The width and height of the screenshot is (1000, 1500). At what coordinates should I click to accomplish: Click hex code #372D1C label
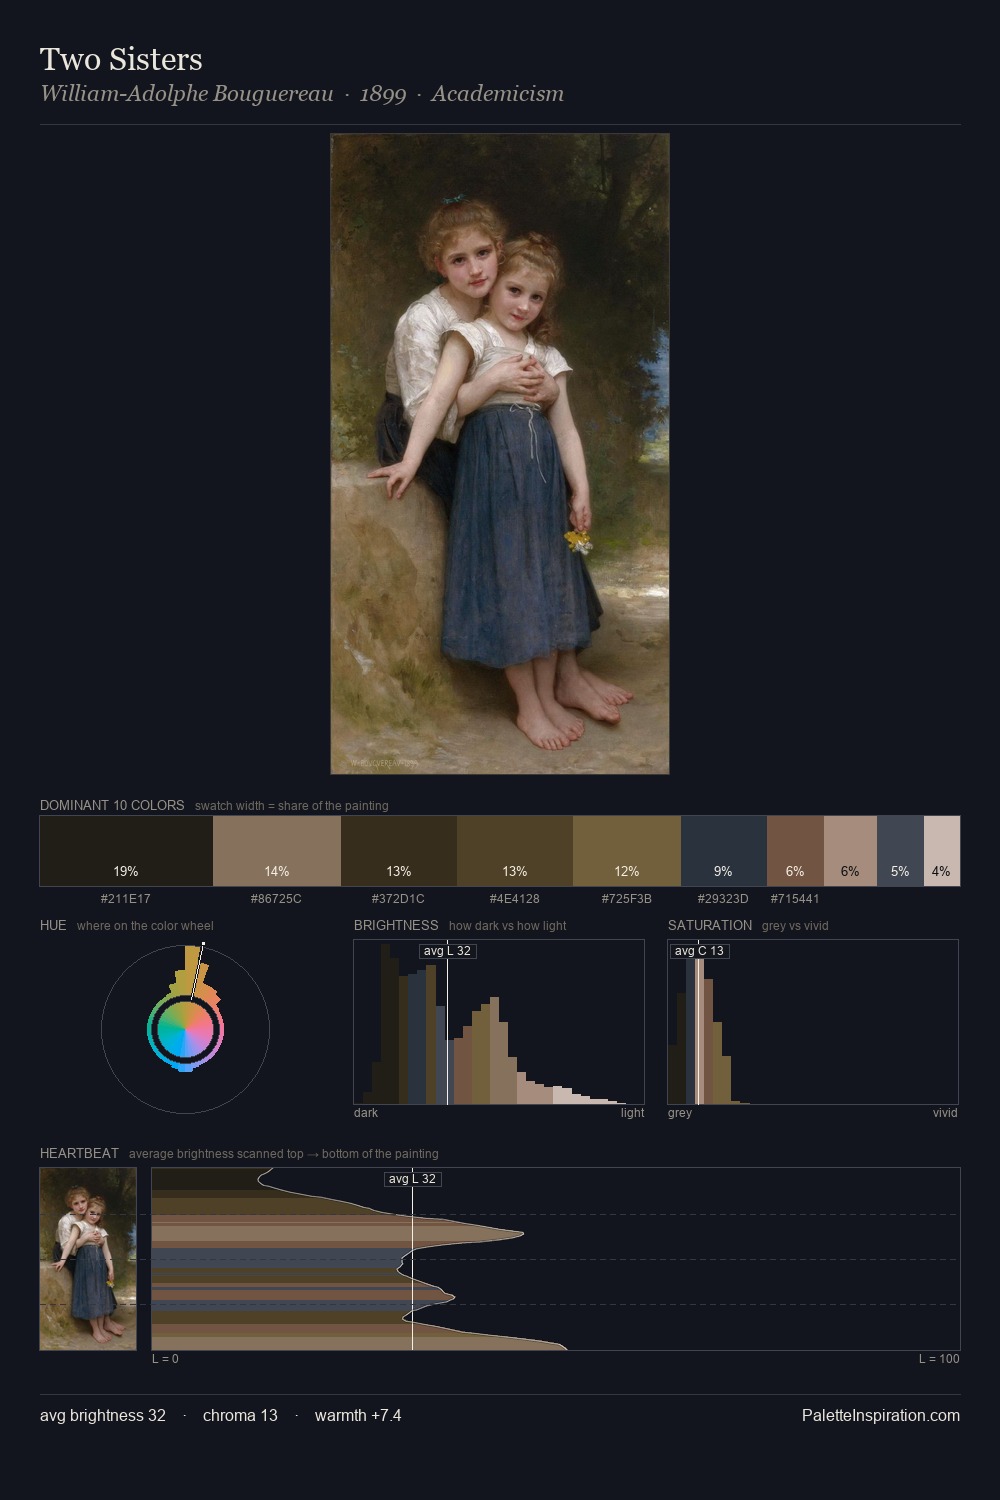[398, 899]
